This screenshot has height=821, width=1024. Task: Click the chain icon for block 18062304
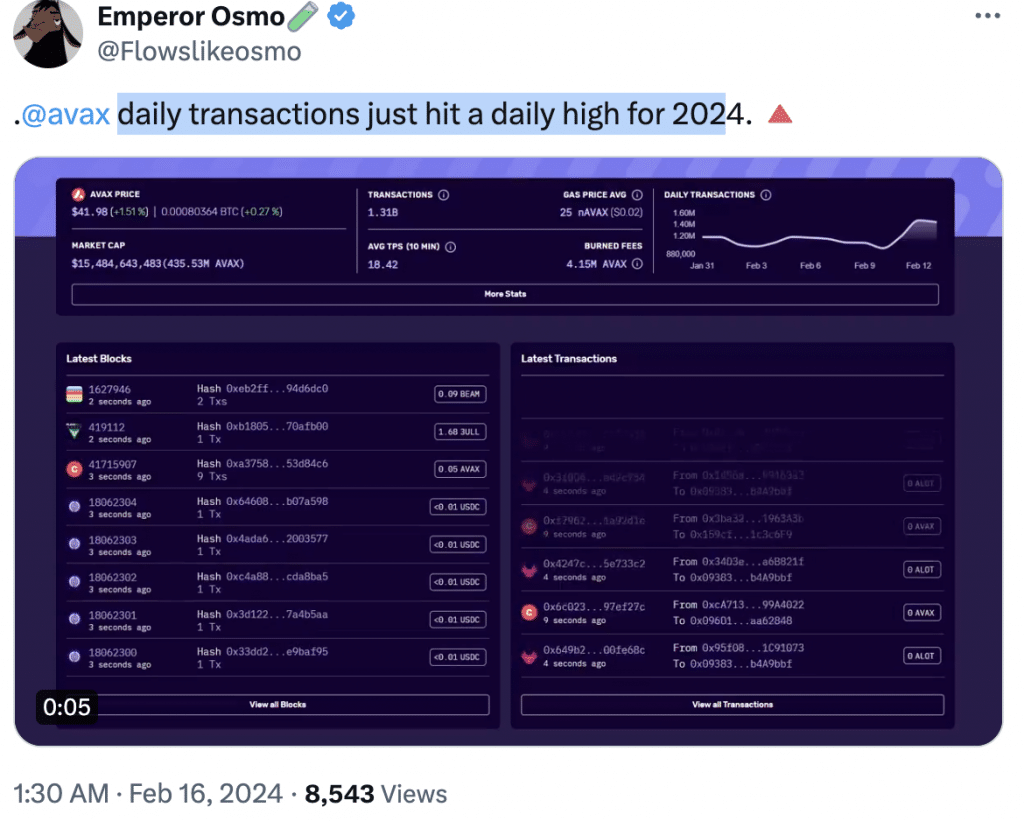tap(74, 507)
